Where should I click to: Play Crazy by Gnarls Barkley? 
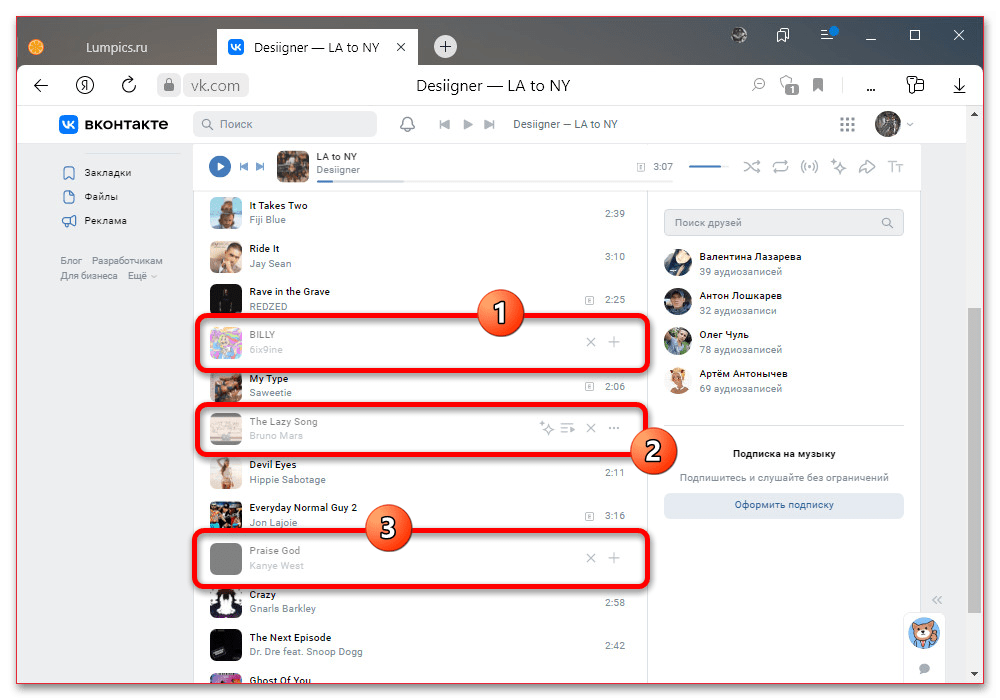(419, 602)
